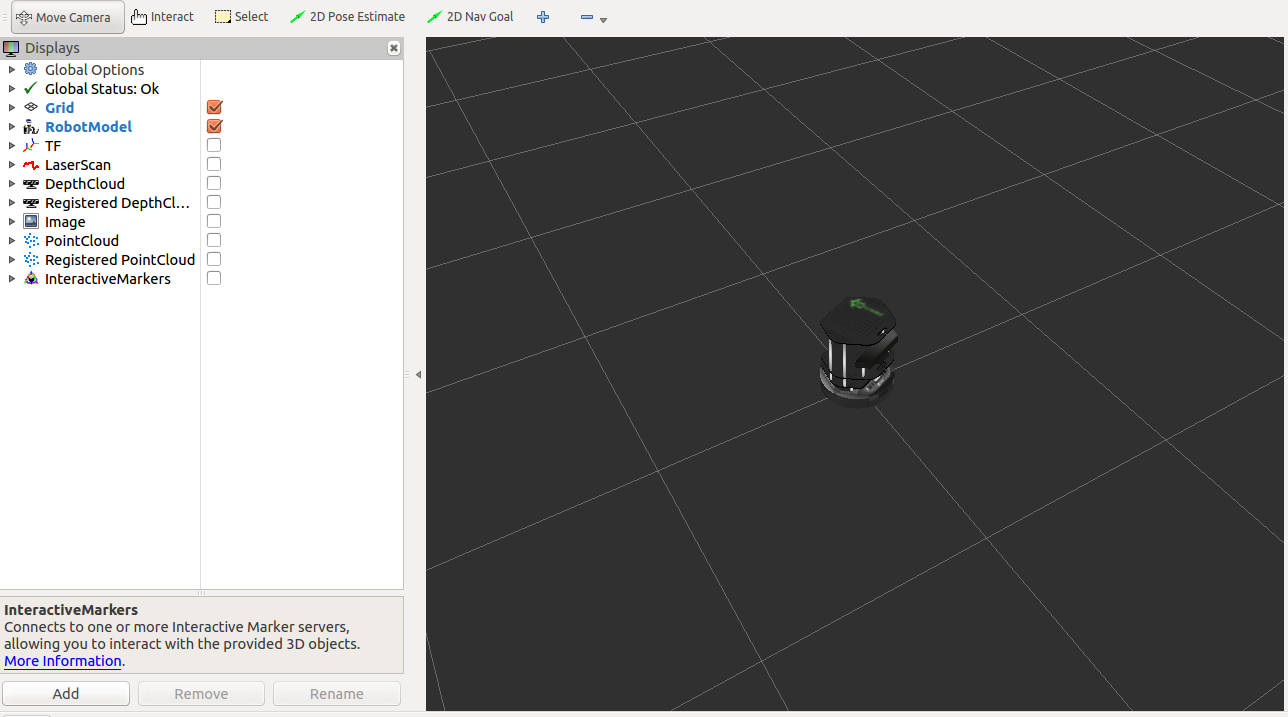The image size is (1288, 717).
Task: Select the Move Camera tool
Action: 66,16
